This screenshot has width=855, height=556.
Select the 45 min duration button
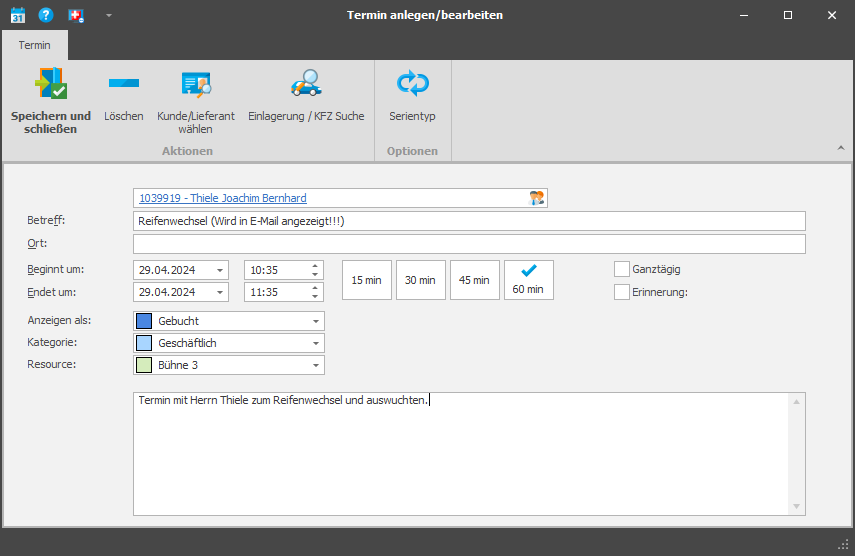[x=474, y=280]
